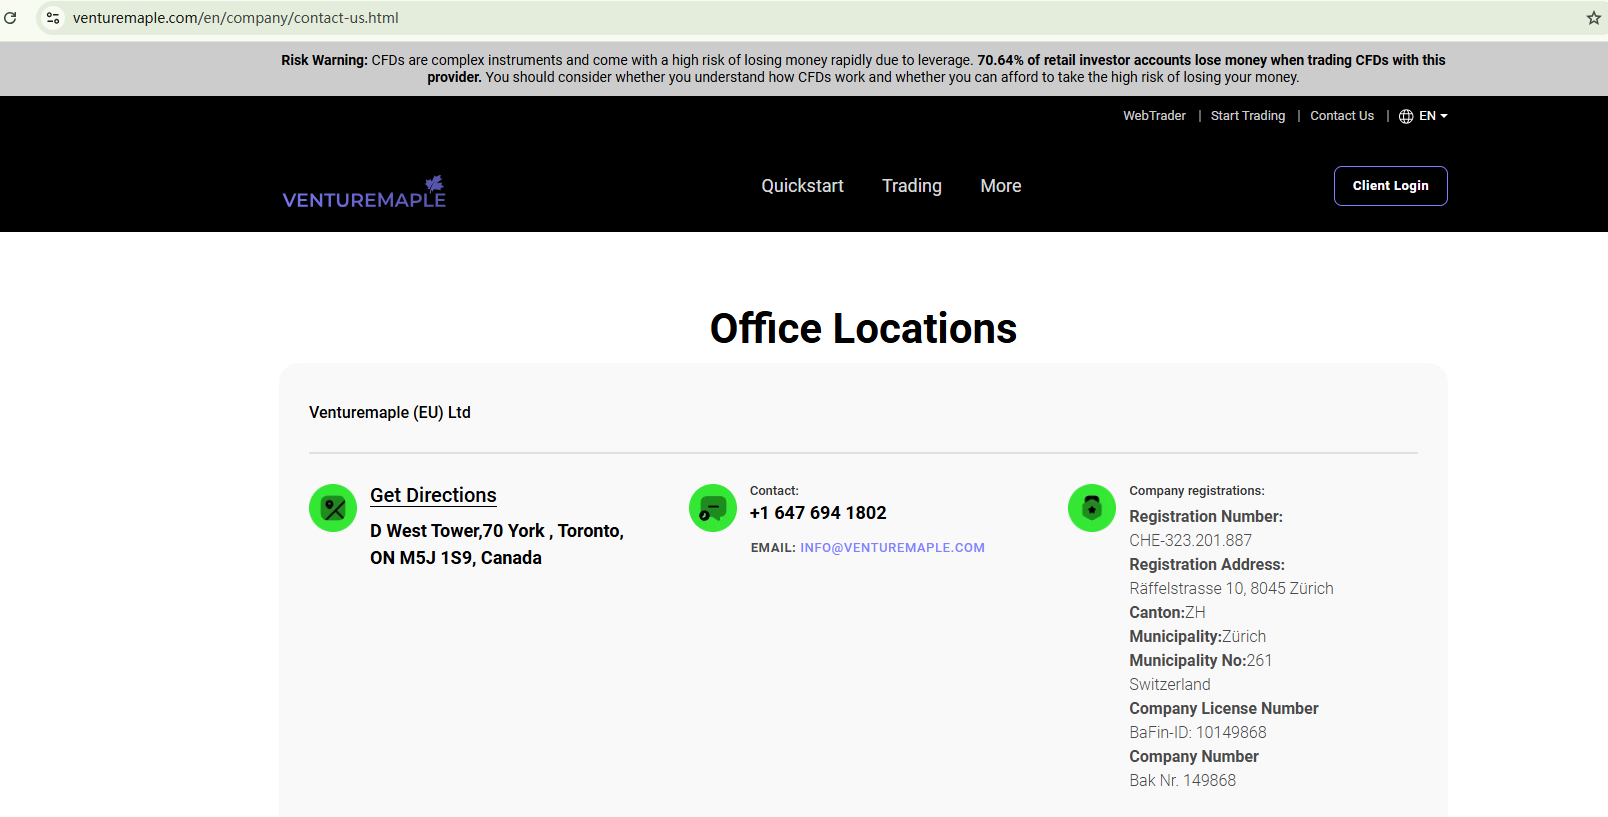
Task: Click the D West Tower, 70 York address
Action: 497,544
